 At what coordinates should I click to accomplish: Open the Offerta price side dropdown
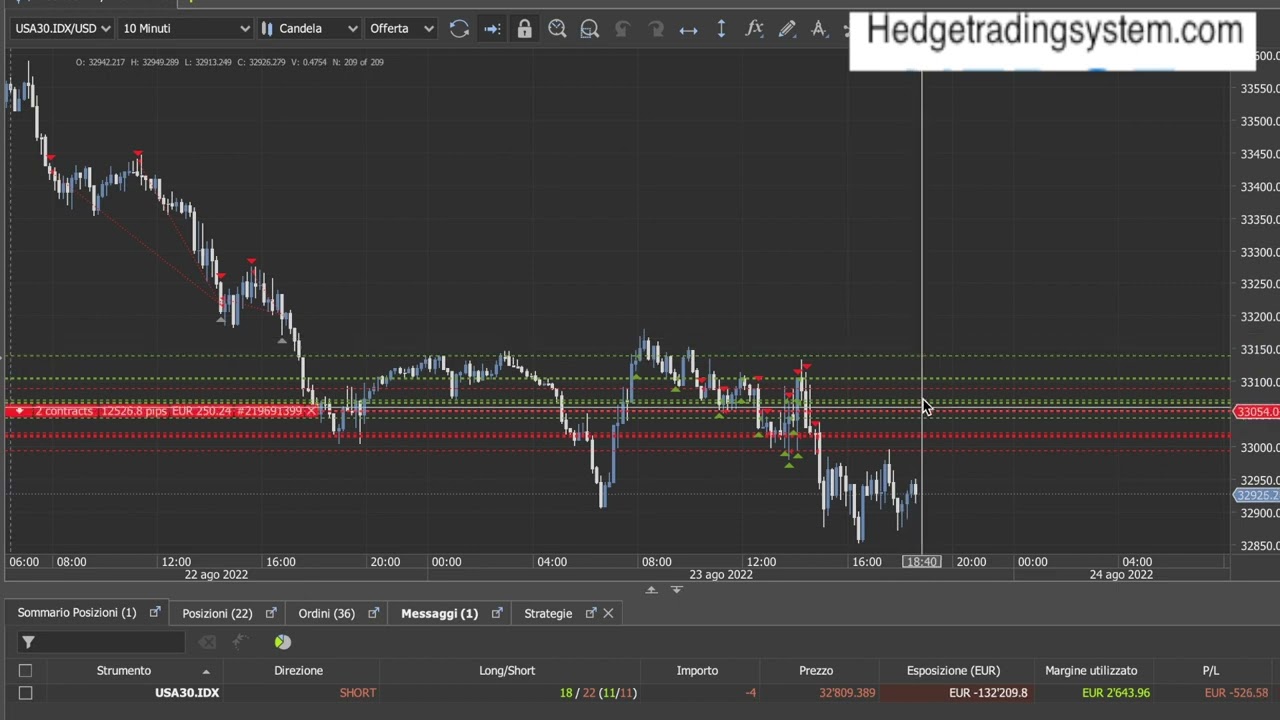coord(401,28)
